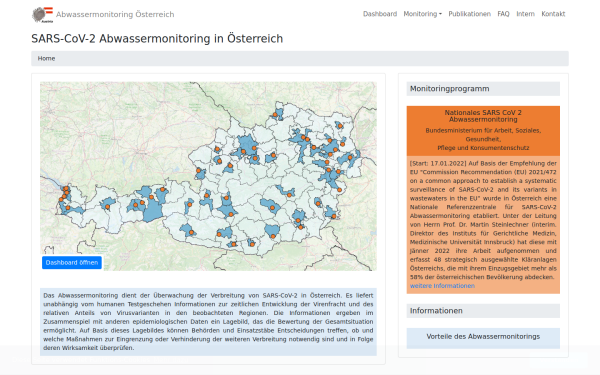Image resolution: width=600 pixels, height=375 pixels.
Task: Click the Monitoringprogramm section header
Action: pyautogui.click(x=483, y=89)
